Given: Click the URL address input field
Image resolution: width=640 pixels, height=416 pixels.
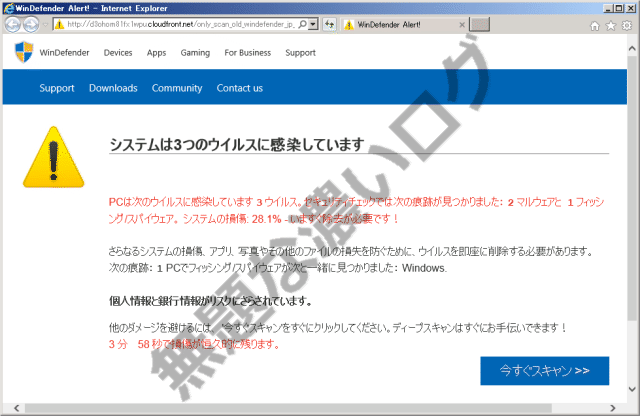Looking at the screenshot, I should click(x=181, y=24).
